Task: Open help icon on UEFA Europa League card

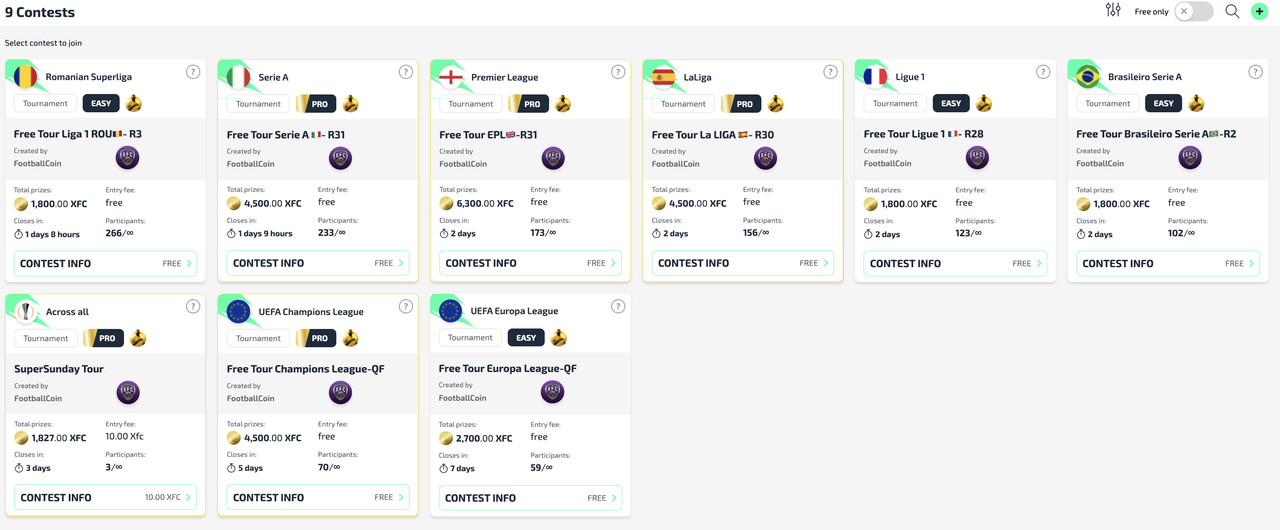Action: (618, 306)
